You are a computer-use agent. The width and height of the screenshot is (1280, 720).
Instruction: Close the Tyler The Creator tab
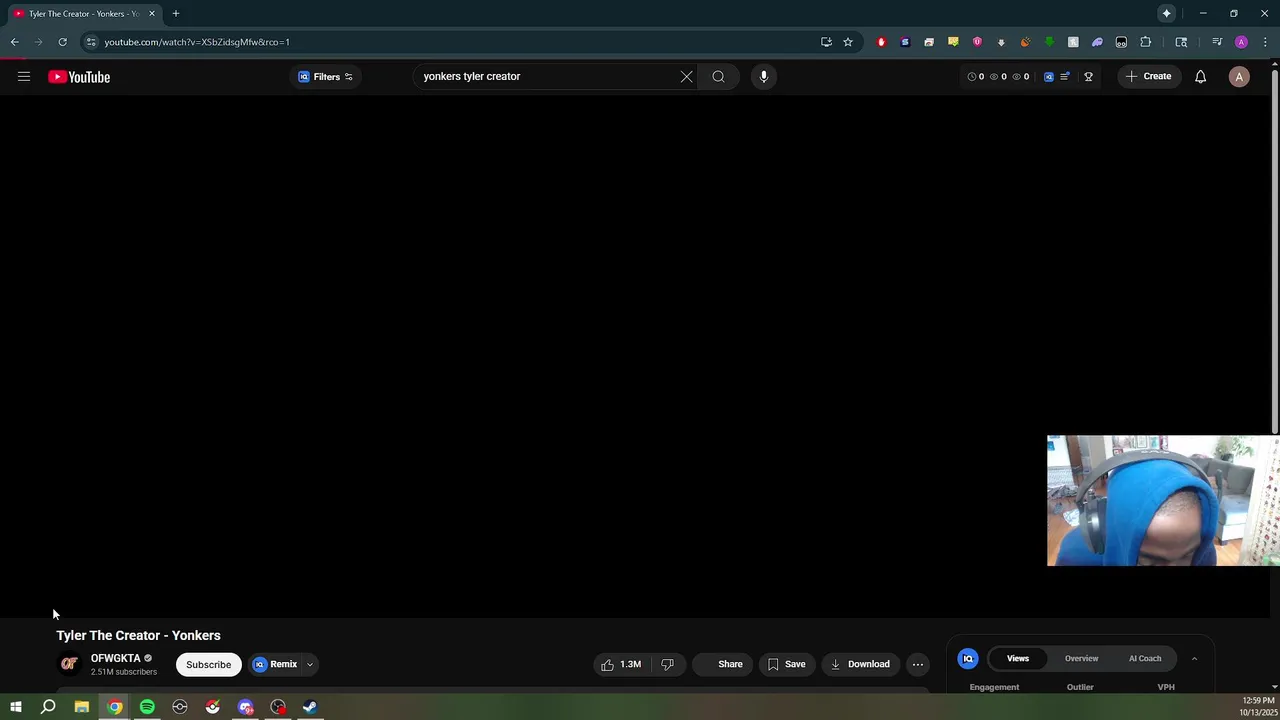tap(152, 13)
